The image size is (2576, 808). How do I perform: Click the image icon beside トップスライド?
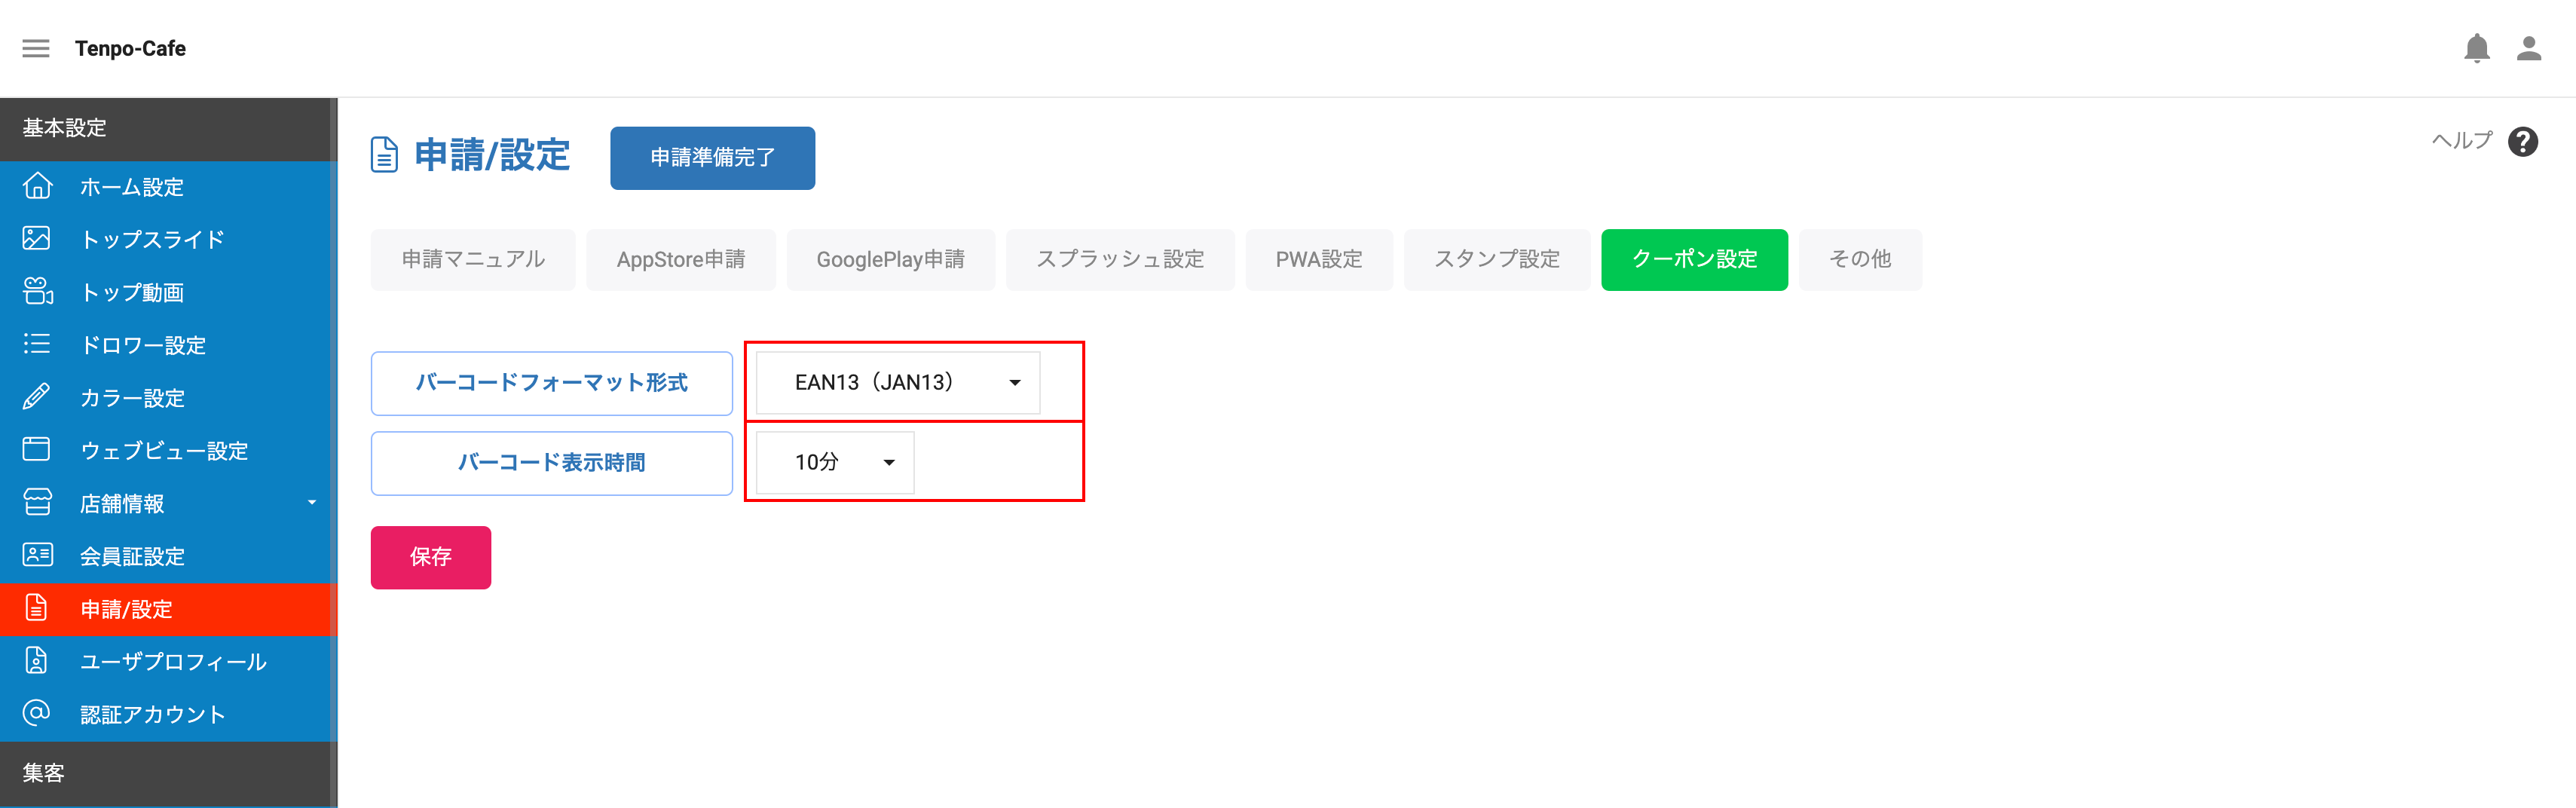click(x=37, y=239)
